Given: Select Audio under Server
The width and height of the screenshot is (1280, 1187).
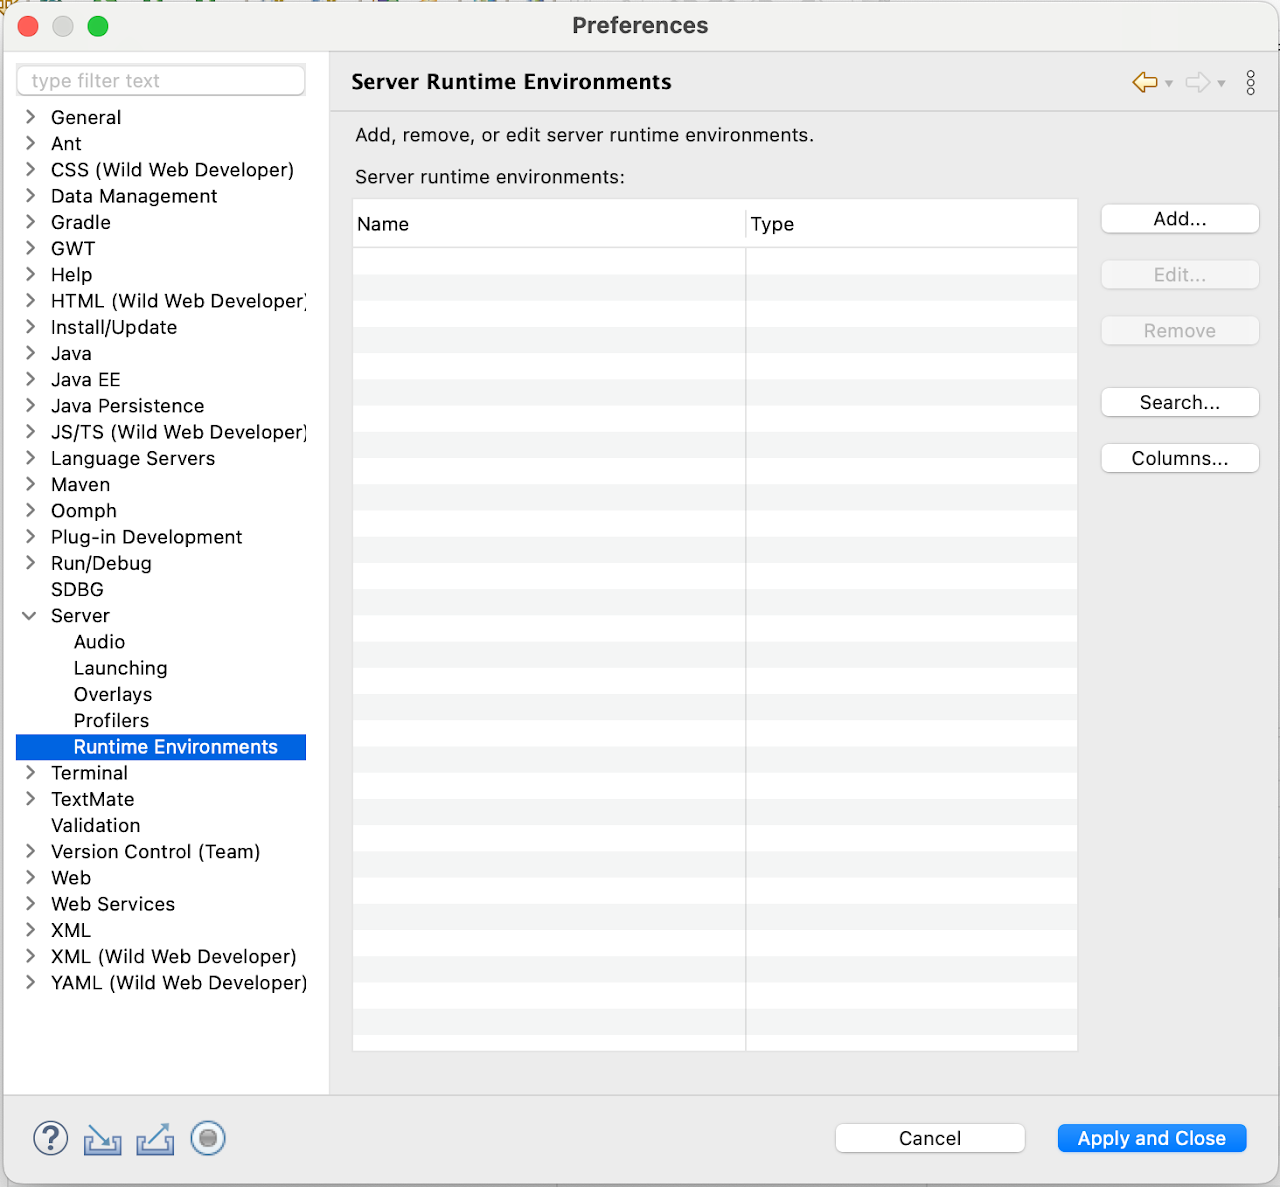Looking at the screenshot, I should pyautogui.click(x=99, y=642).
